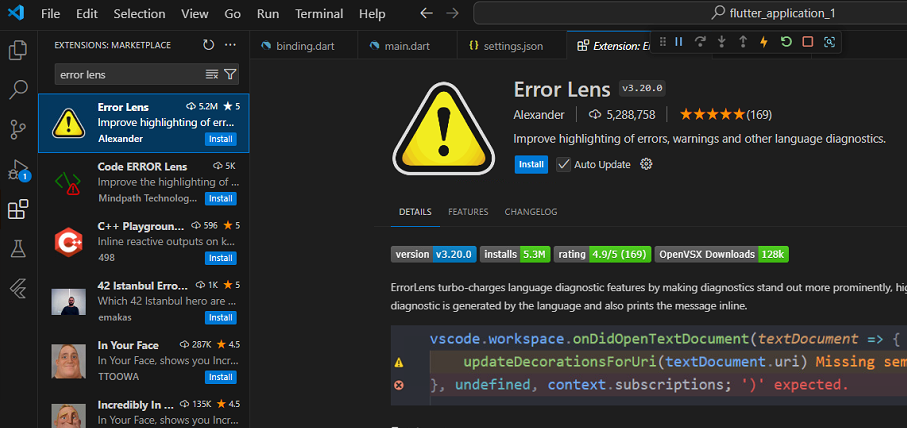The width and height of the screenshot is (907, 428).
Task: Step into in debug toolbar
Action: (x=721, y=42)
